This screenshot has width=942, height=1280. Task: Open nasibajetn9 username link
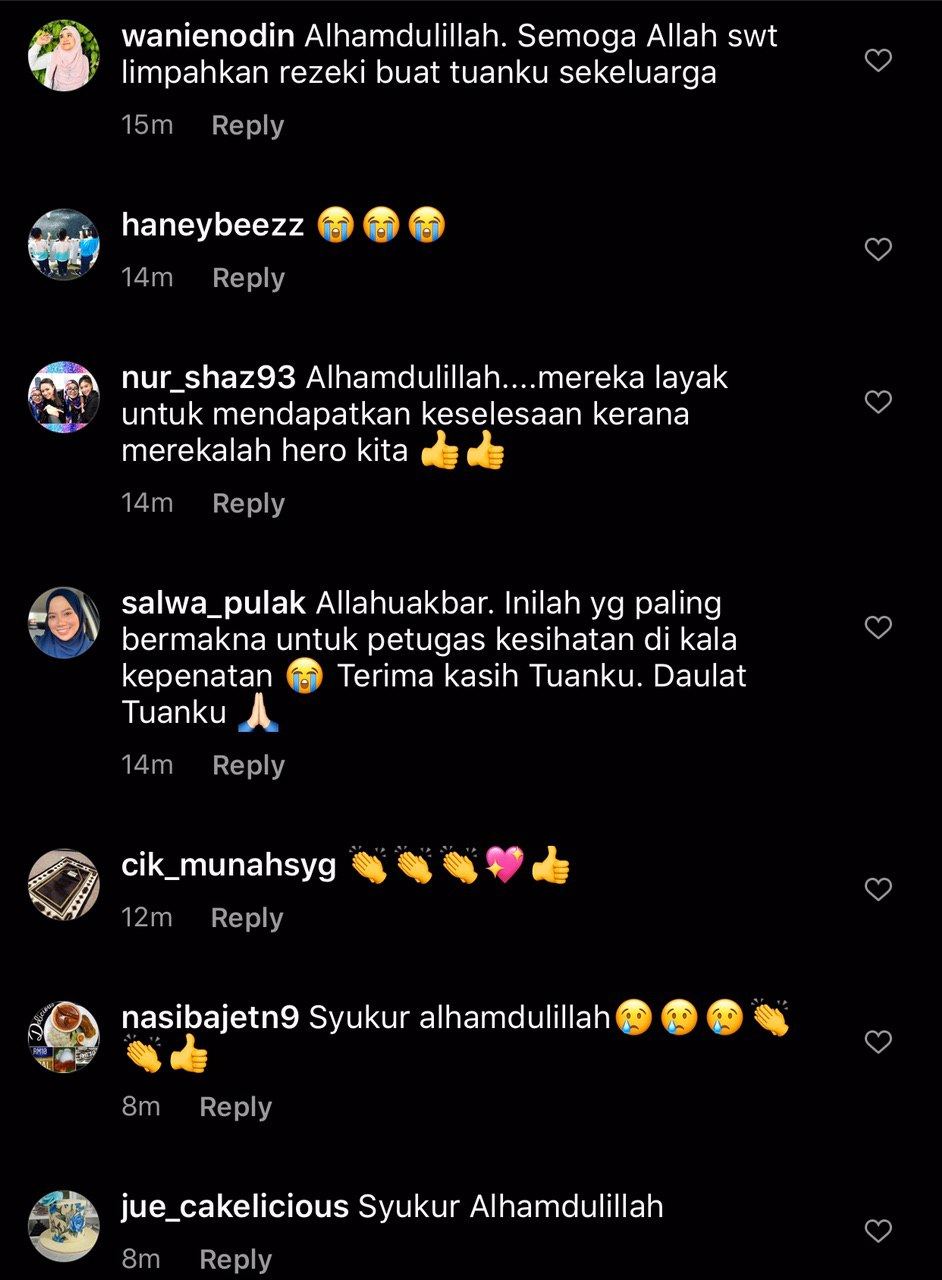coord(210,1018)
